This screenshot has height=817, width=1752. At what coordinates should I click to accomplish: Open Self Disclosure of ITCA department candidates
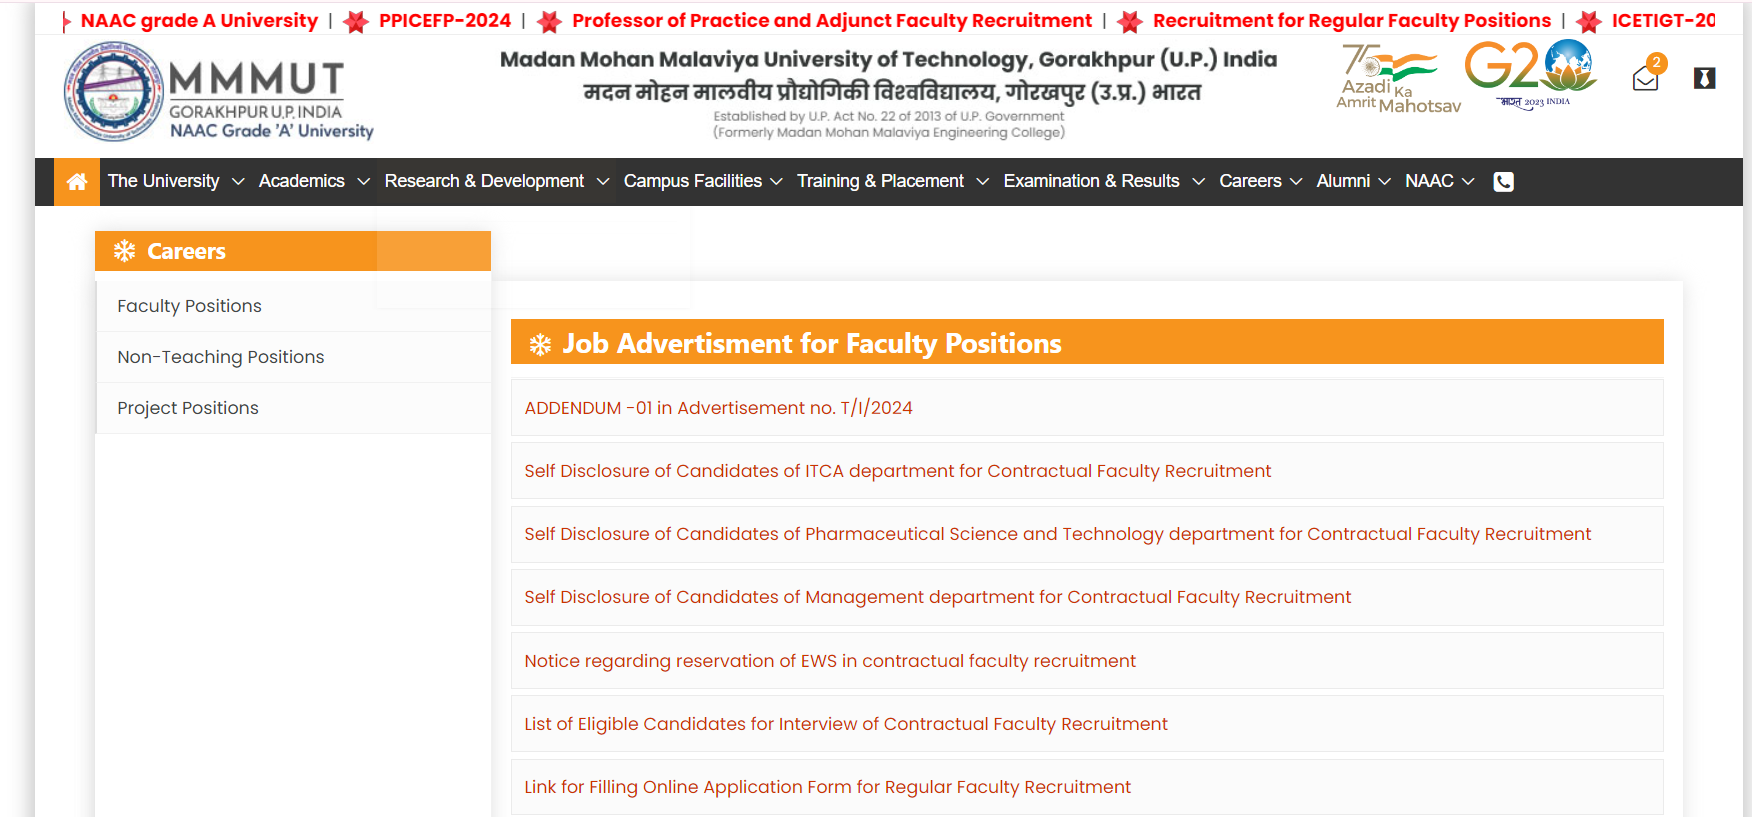click(x=1087, y=471)
